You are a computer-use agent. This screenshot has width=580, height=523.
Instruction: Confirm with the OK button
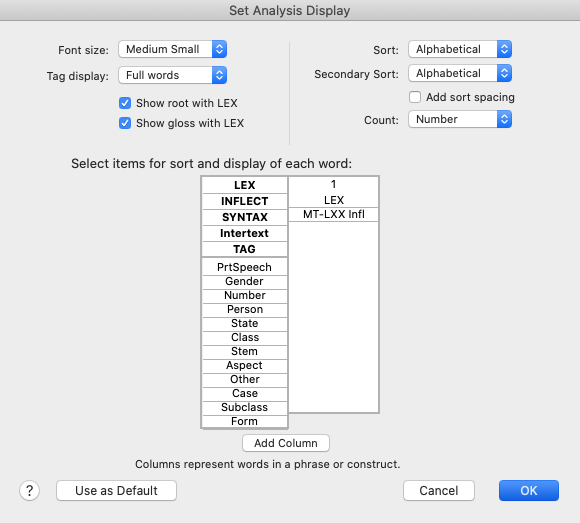click(529, 490)
